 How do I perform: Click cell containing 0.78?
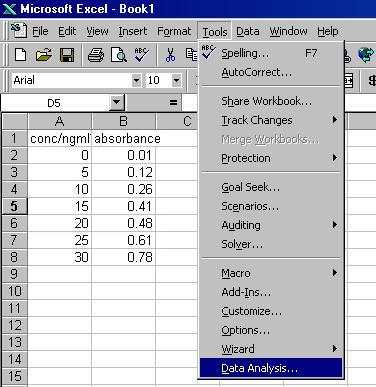(x=123, y=257)
